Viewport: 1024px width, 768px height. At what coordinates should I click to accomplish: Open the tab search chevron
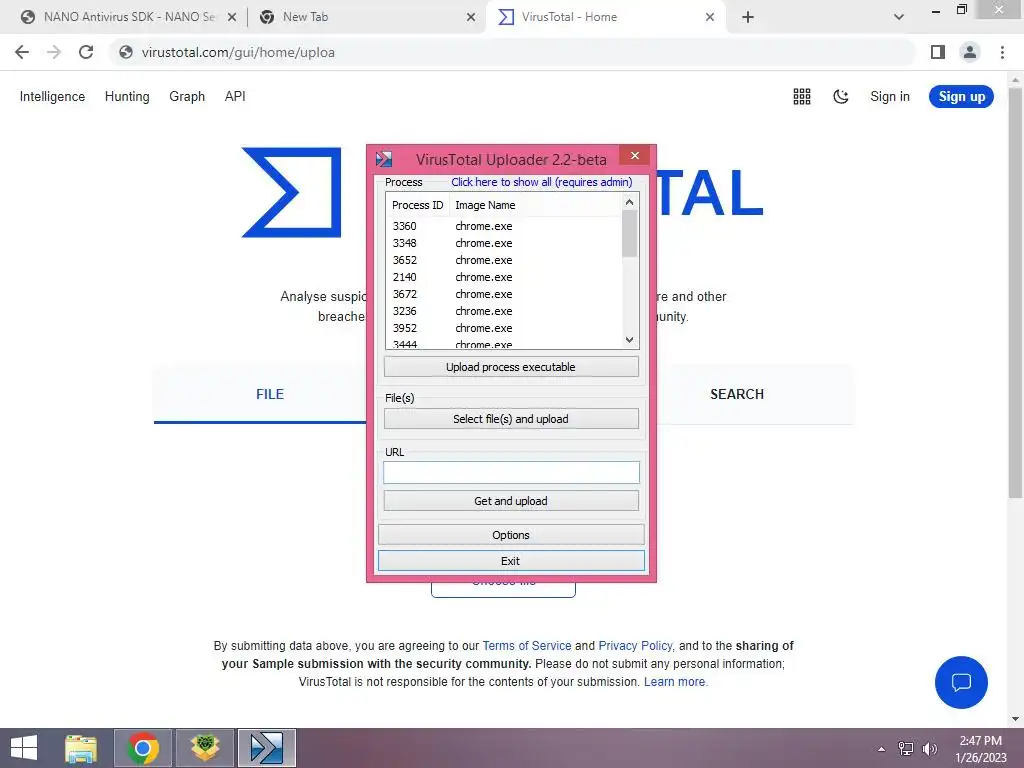(899, 17)
